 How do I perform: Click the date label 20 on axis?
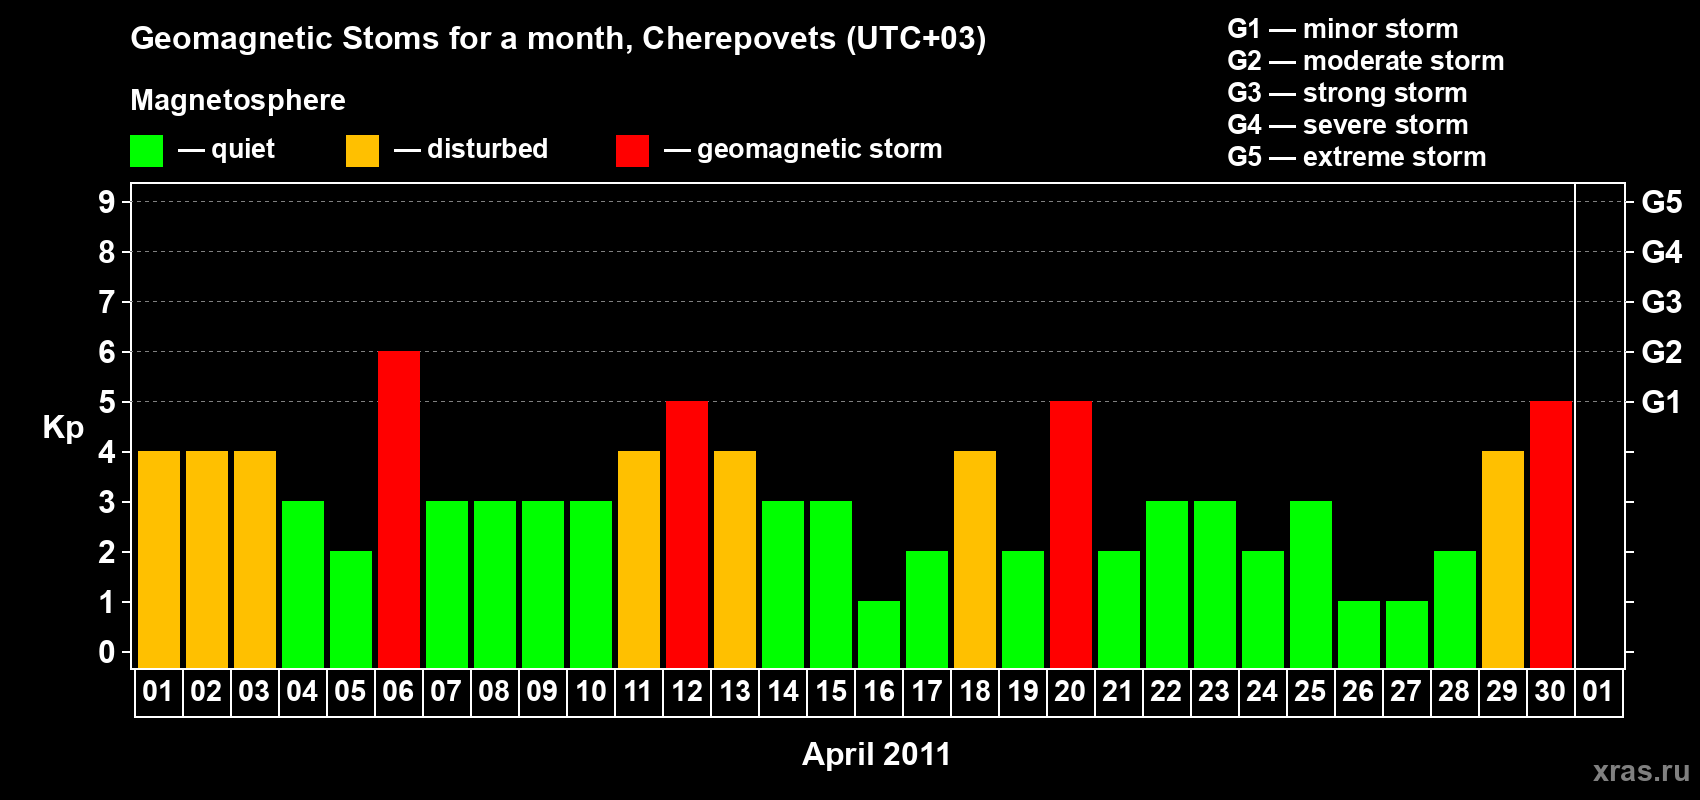1070,692
